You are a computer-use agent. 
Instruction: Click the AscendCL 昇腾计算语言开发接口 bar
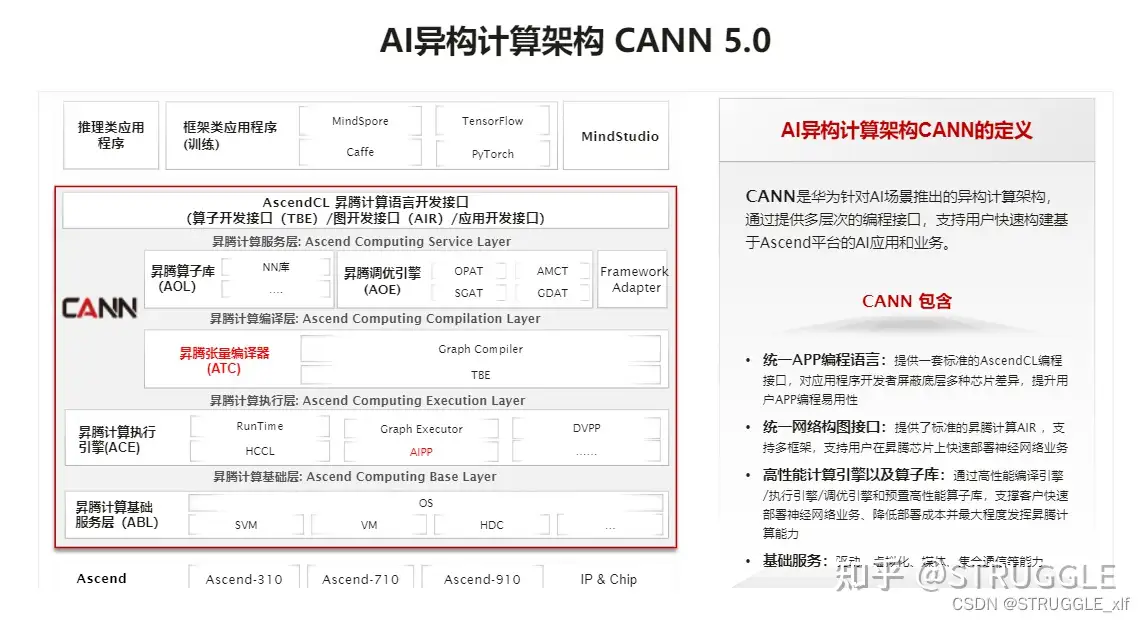point(365,210)
